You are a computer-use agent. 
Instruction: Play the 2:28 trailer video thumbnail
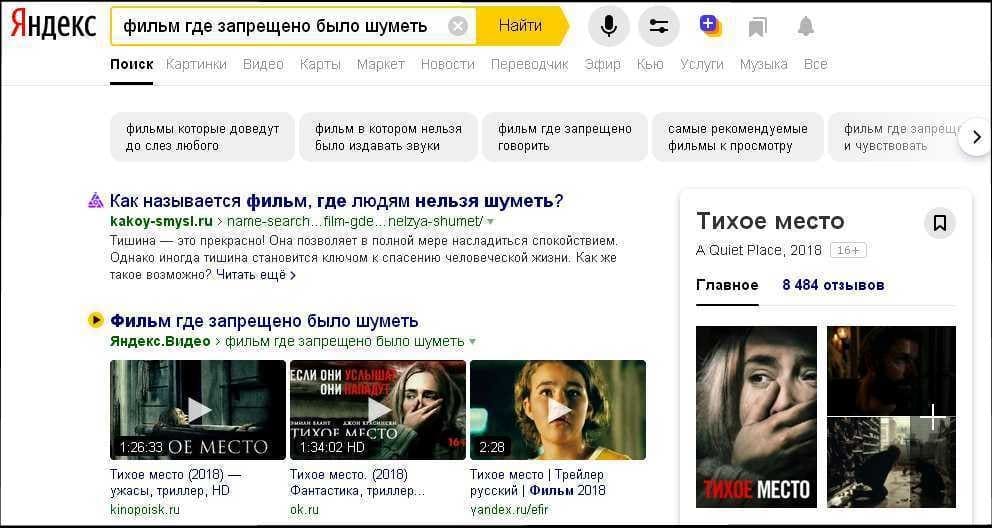[557, 410]
